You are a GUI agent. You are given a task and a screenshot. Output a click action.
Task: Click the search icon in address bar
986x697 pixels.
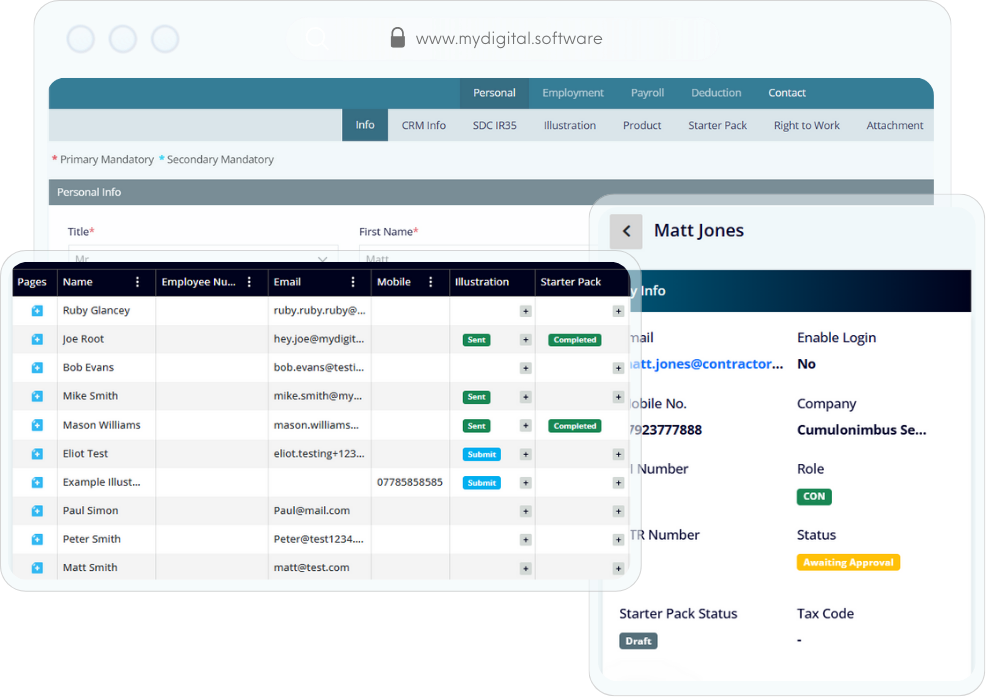click(317, 39)
